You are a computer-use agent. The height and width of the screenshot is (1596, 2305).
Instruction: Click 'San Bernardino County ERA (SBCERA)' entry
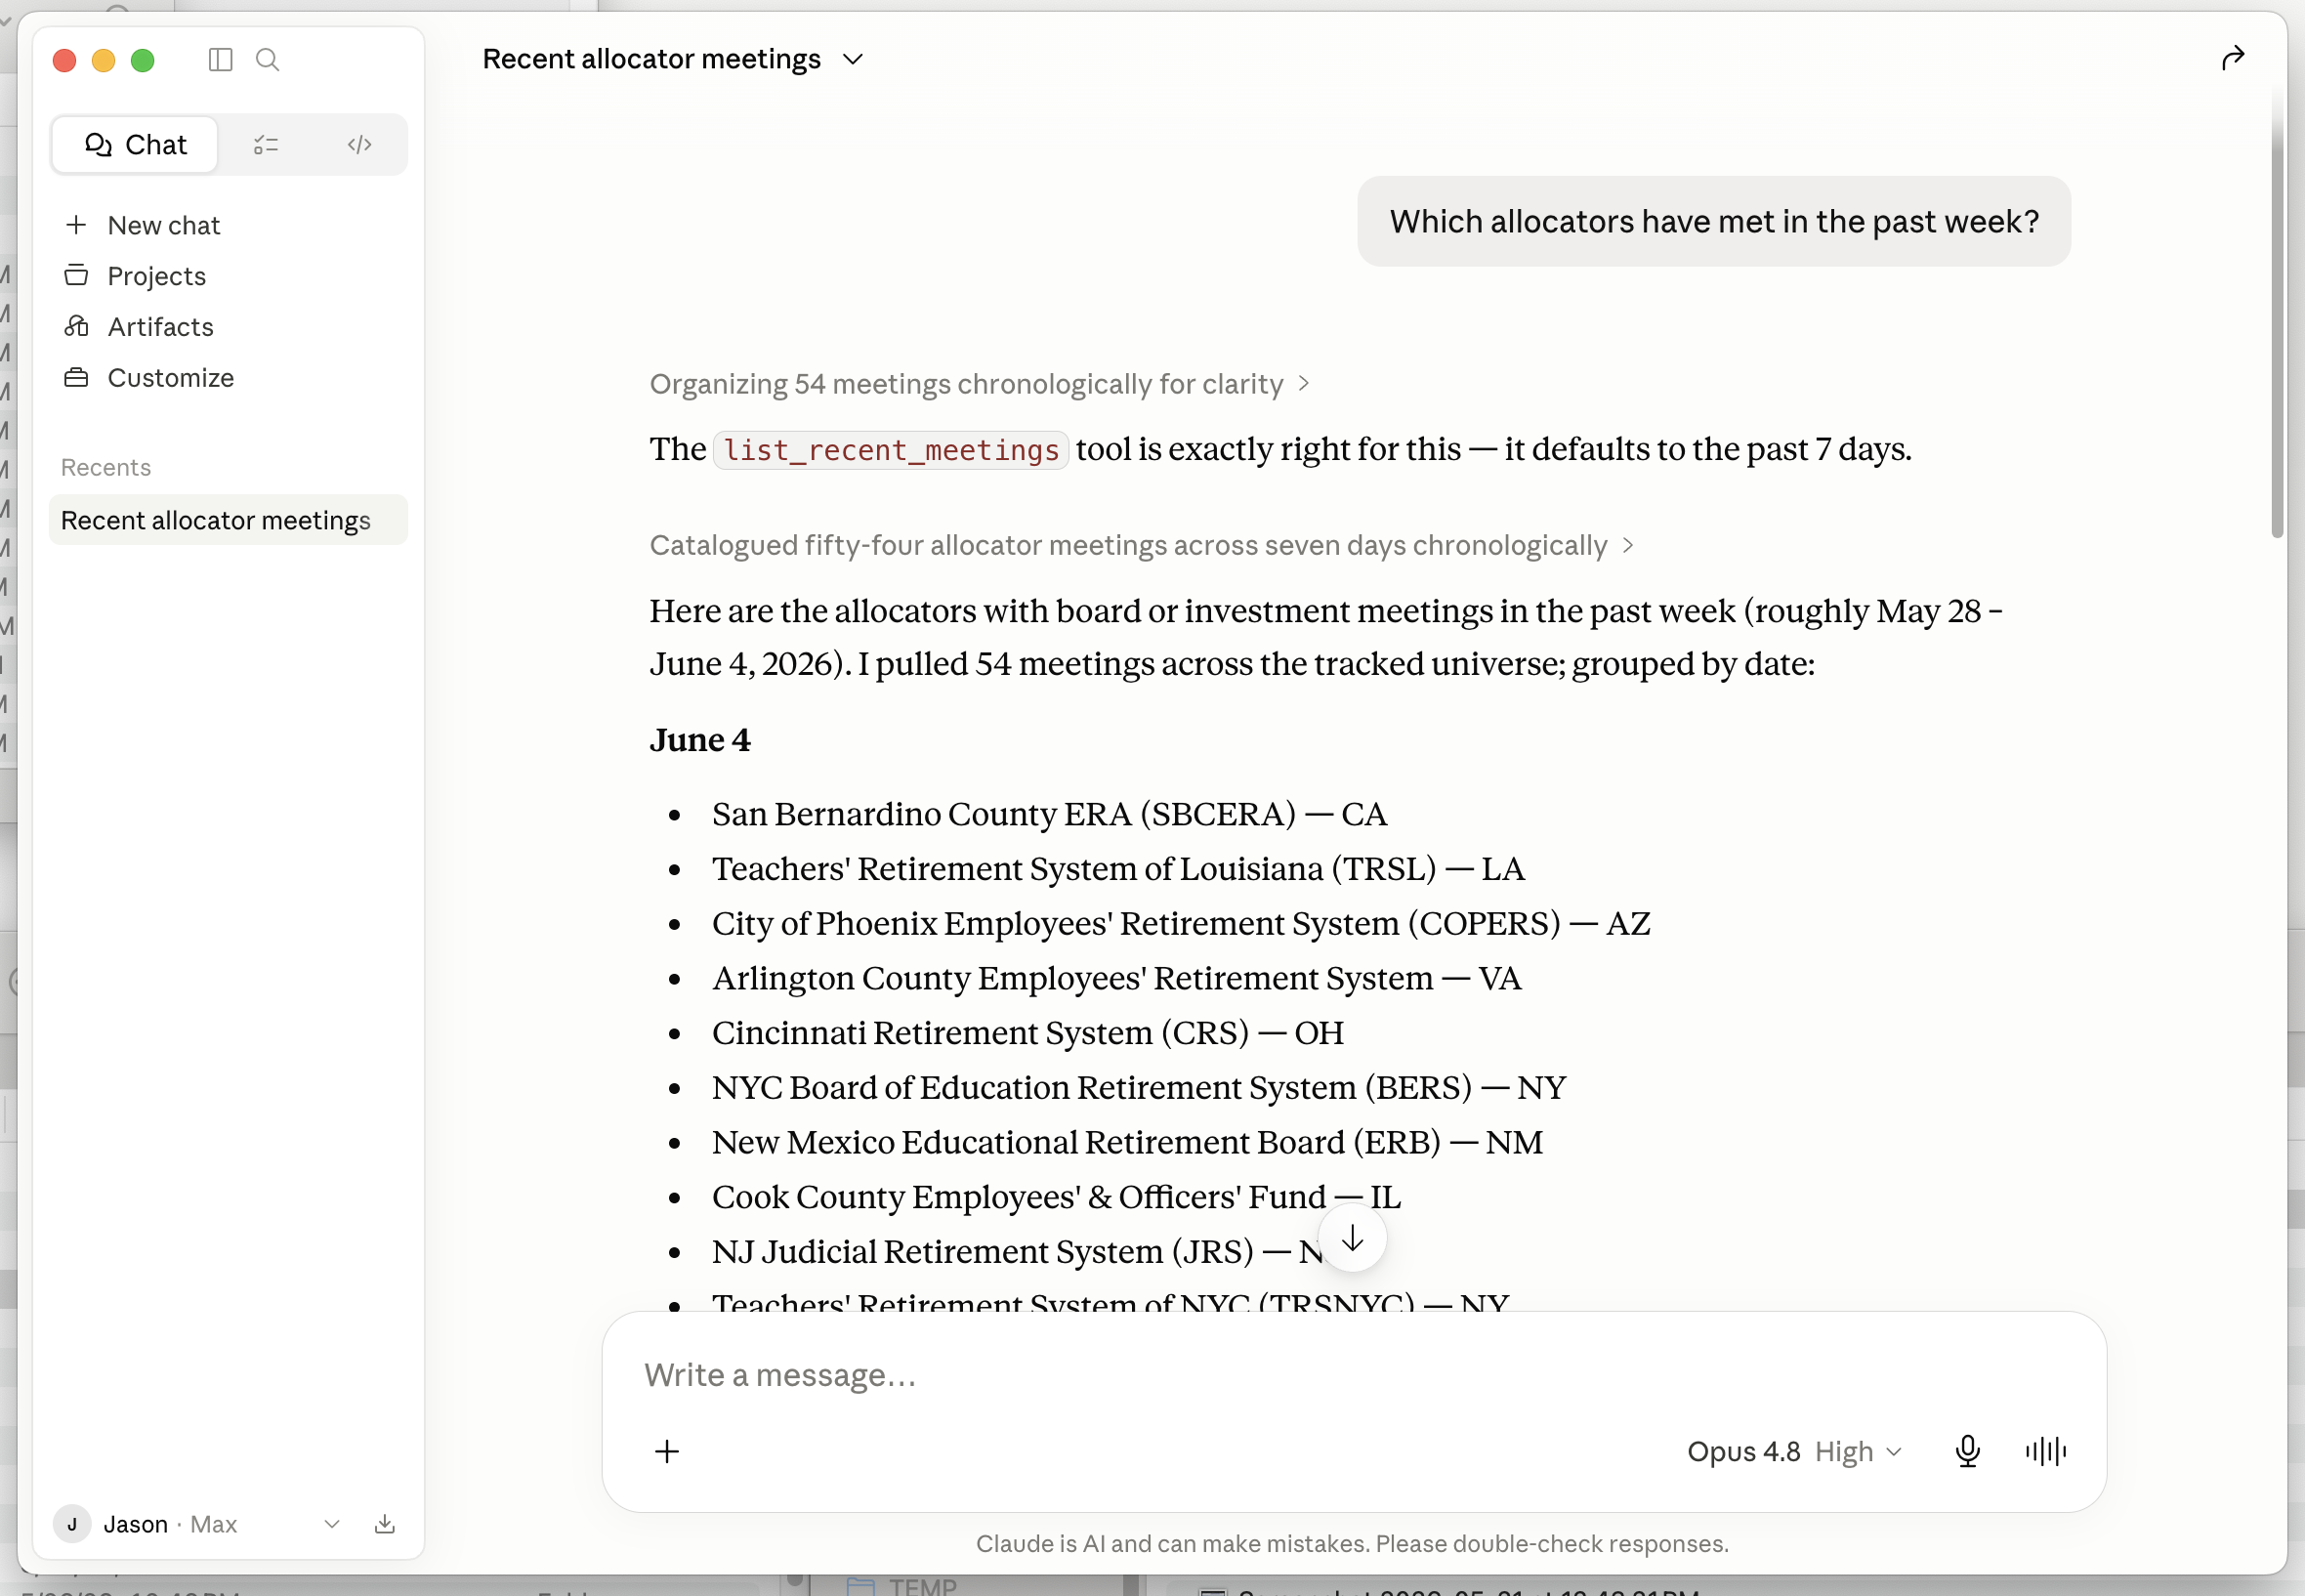pos(1050,814)
